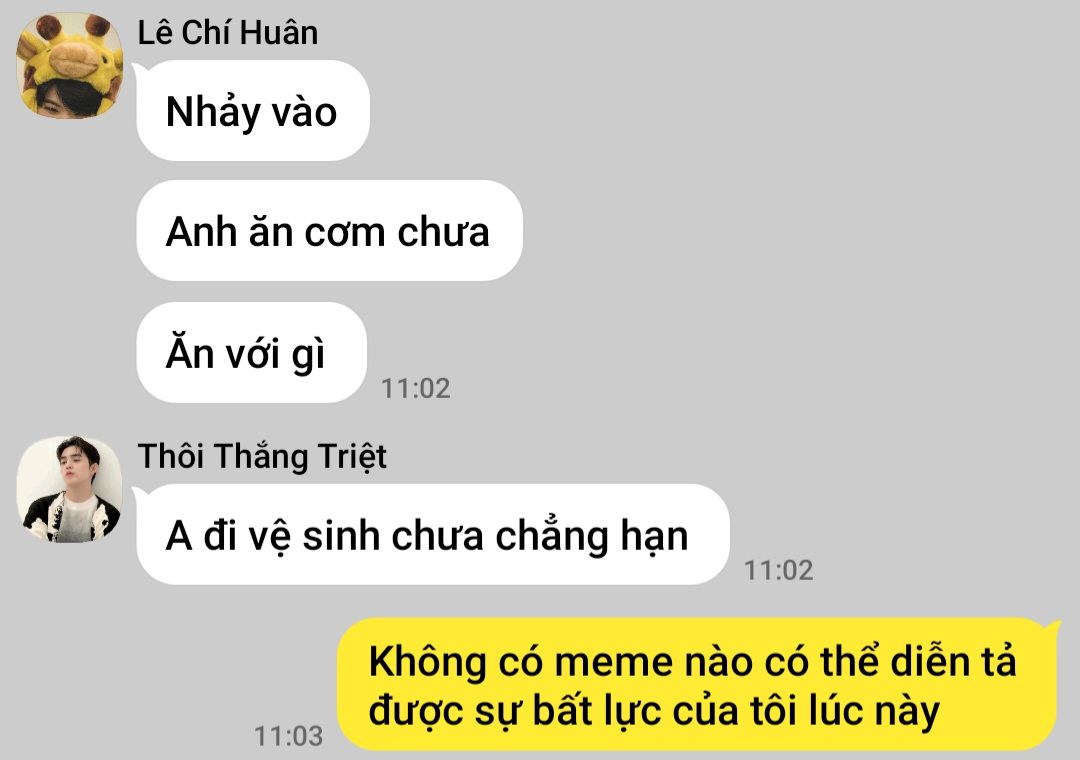Tap the sender name Lê Chí Huân

click(x=228, y=33)
